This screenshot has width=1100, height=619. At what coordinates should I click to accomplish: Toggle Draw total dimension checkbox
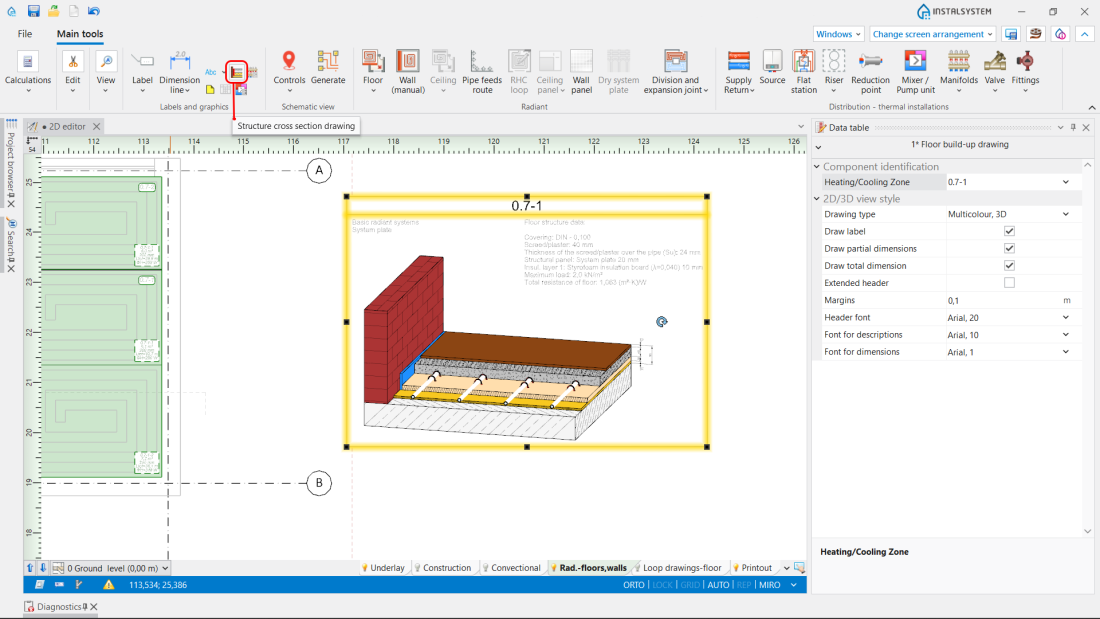tap(1009, 265)
